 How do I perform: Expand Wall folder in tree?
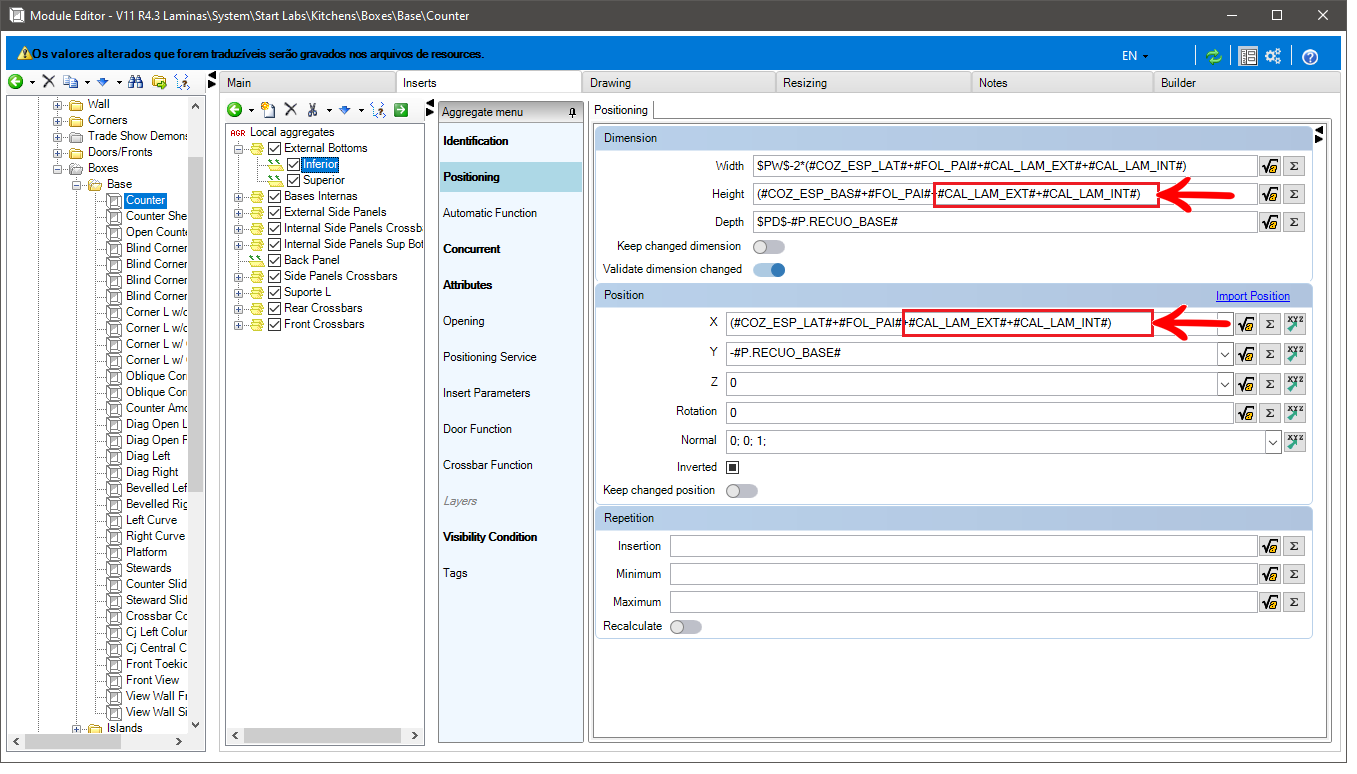pyautogui.click(x=58, y=104)
